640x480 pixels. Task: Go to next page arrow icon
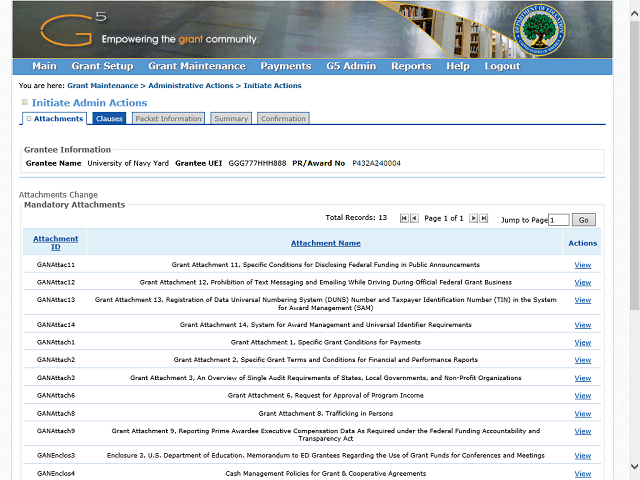click(473, 218)
